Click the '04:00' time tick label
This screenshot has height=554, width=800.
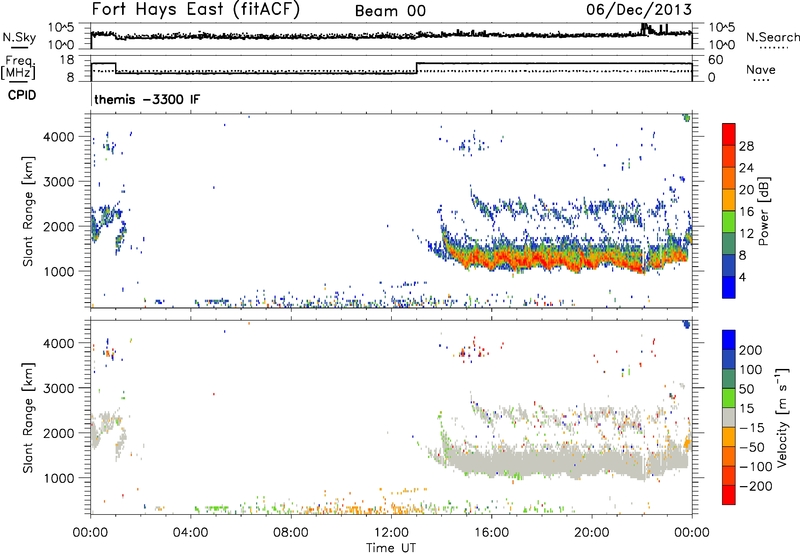tap(190, 533)
